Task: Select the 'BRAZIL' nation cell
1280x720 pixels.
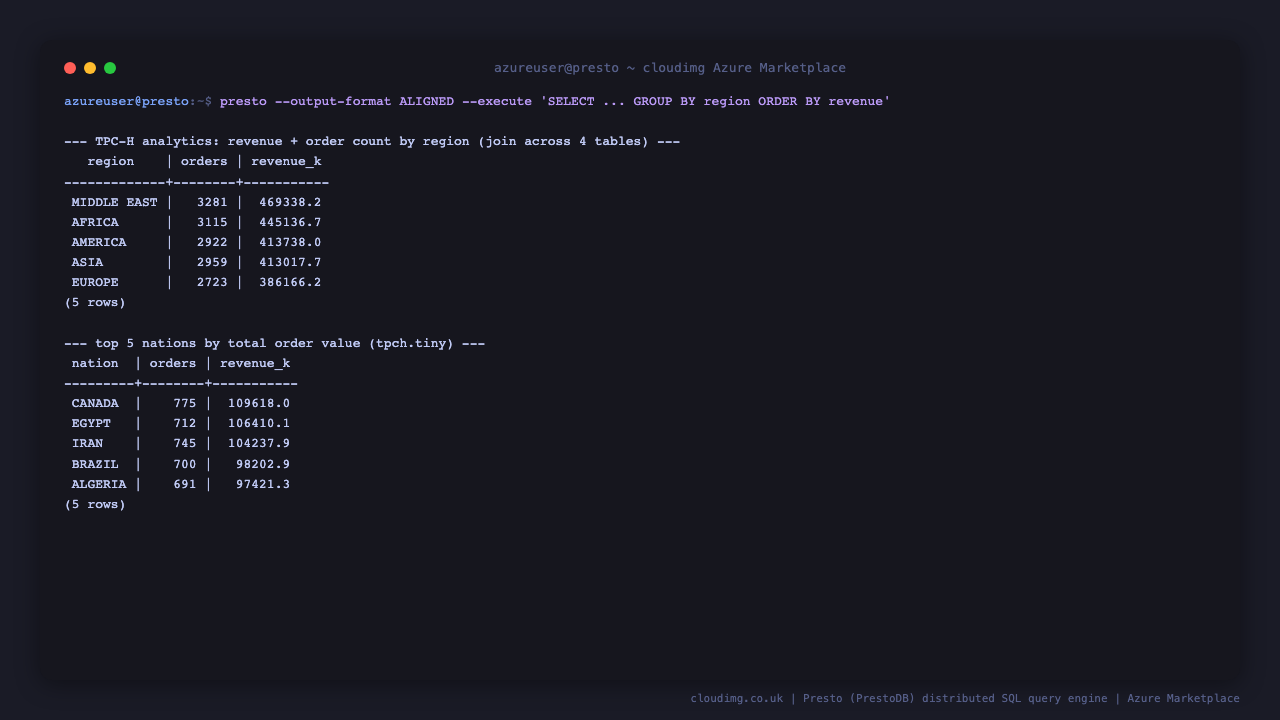Action: (x=95, y=464)
